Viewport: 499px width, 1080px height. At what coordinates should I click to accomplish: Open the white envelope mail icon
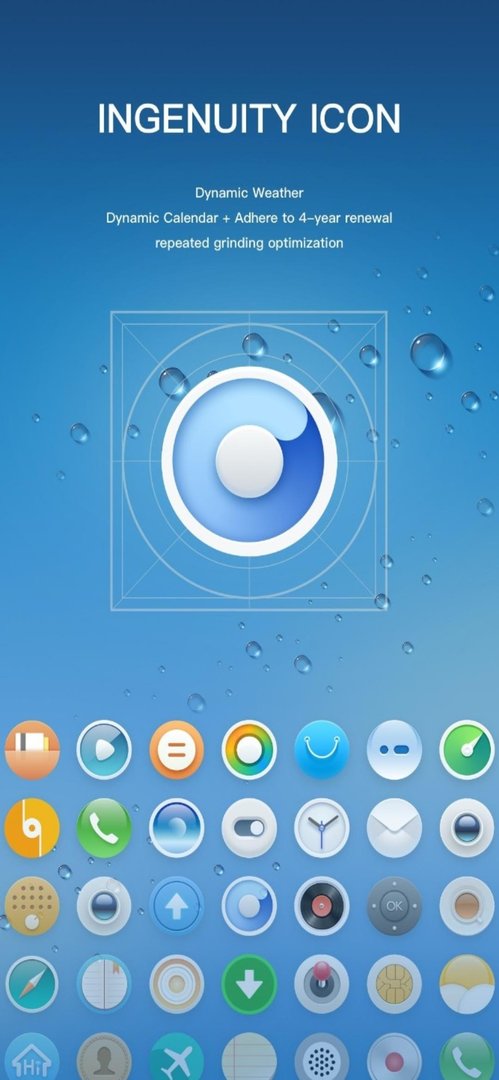pos(394,827)
